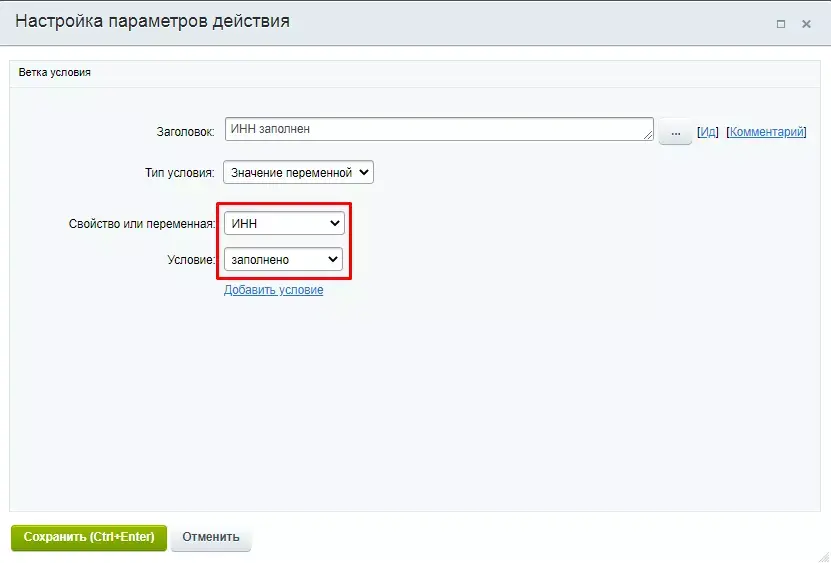Click the dialog title Настройка параметров действия
831x563 pixels.
(153, 21)
